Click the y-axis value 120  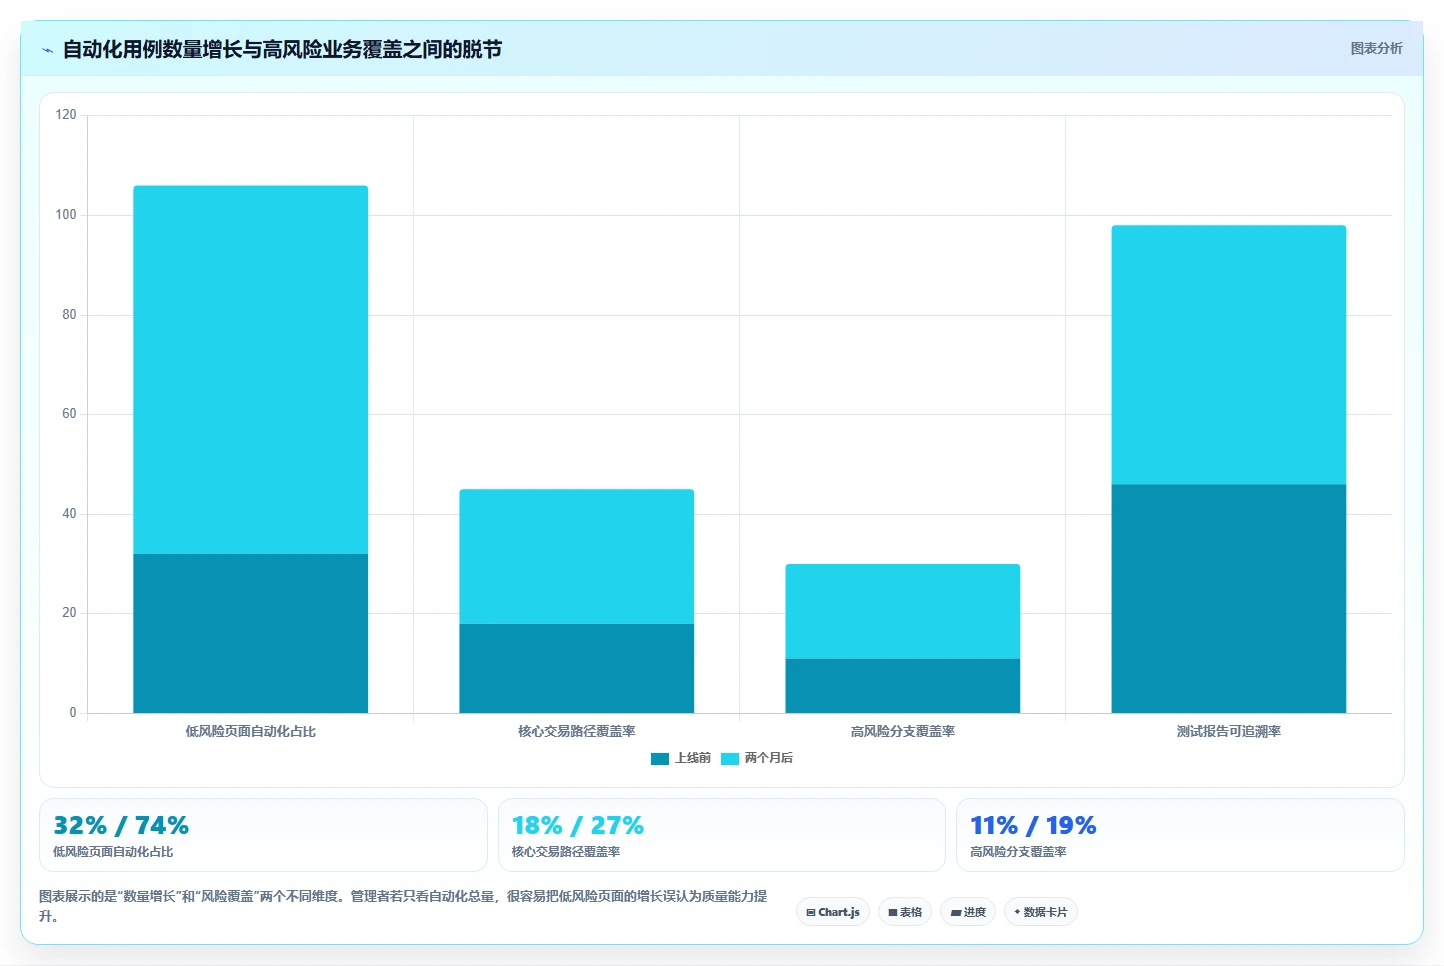(x=66, y=115)
